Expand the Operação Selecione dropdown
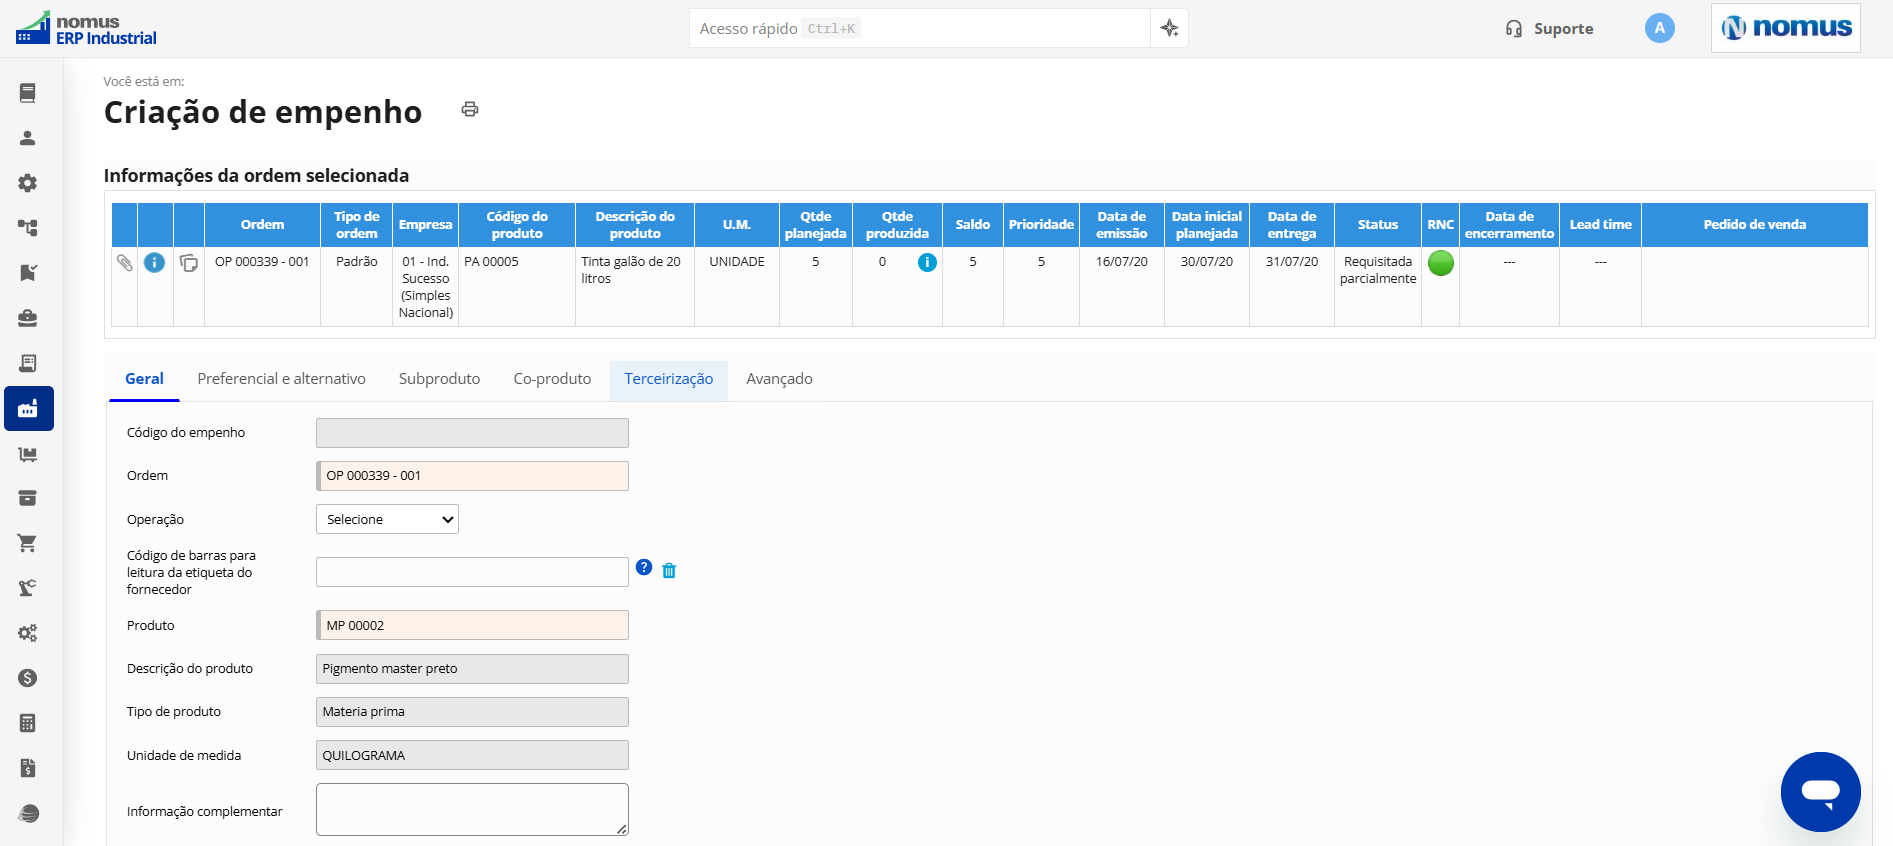The width and height of the screenshot is (1893, 846). pyautogui.click(x=387, y=519)
